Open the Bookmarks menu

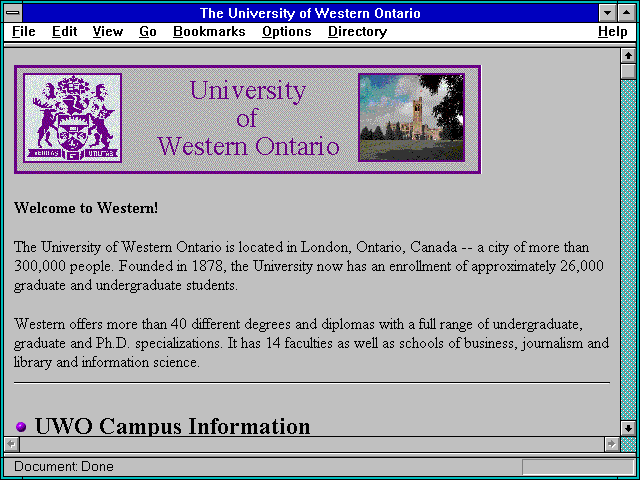pyautogui.click(x=209, y=32)
